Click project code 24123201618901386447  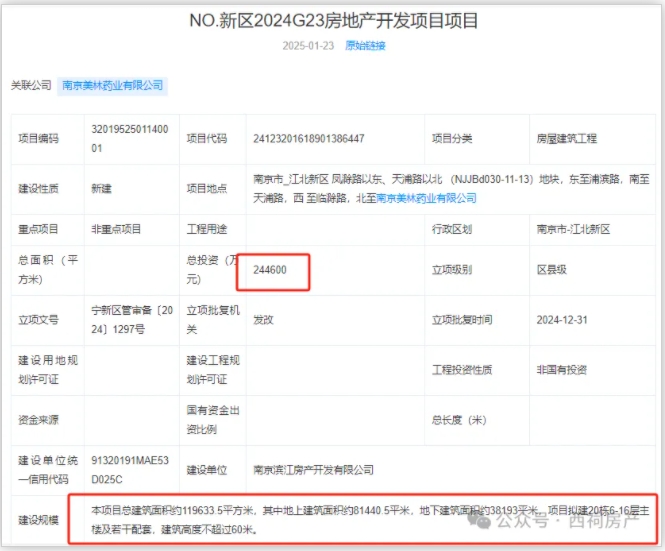309,139
